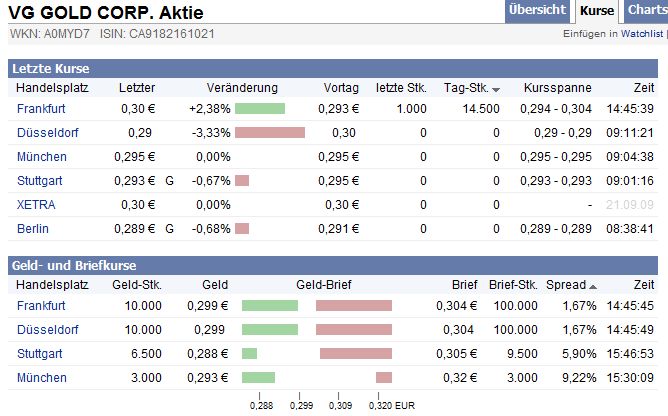Open Stuttgart in Geld- und Briefkurse table
The width and height of the screenshot is (668, 416).
click(40, 353)
